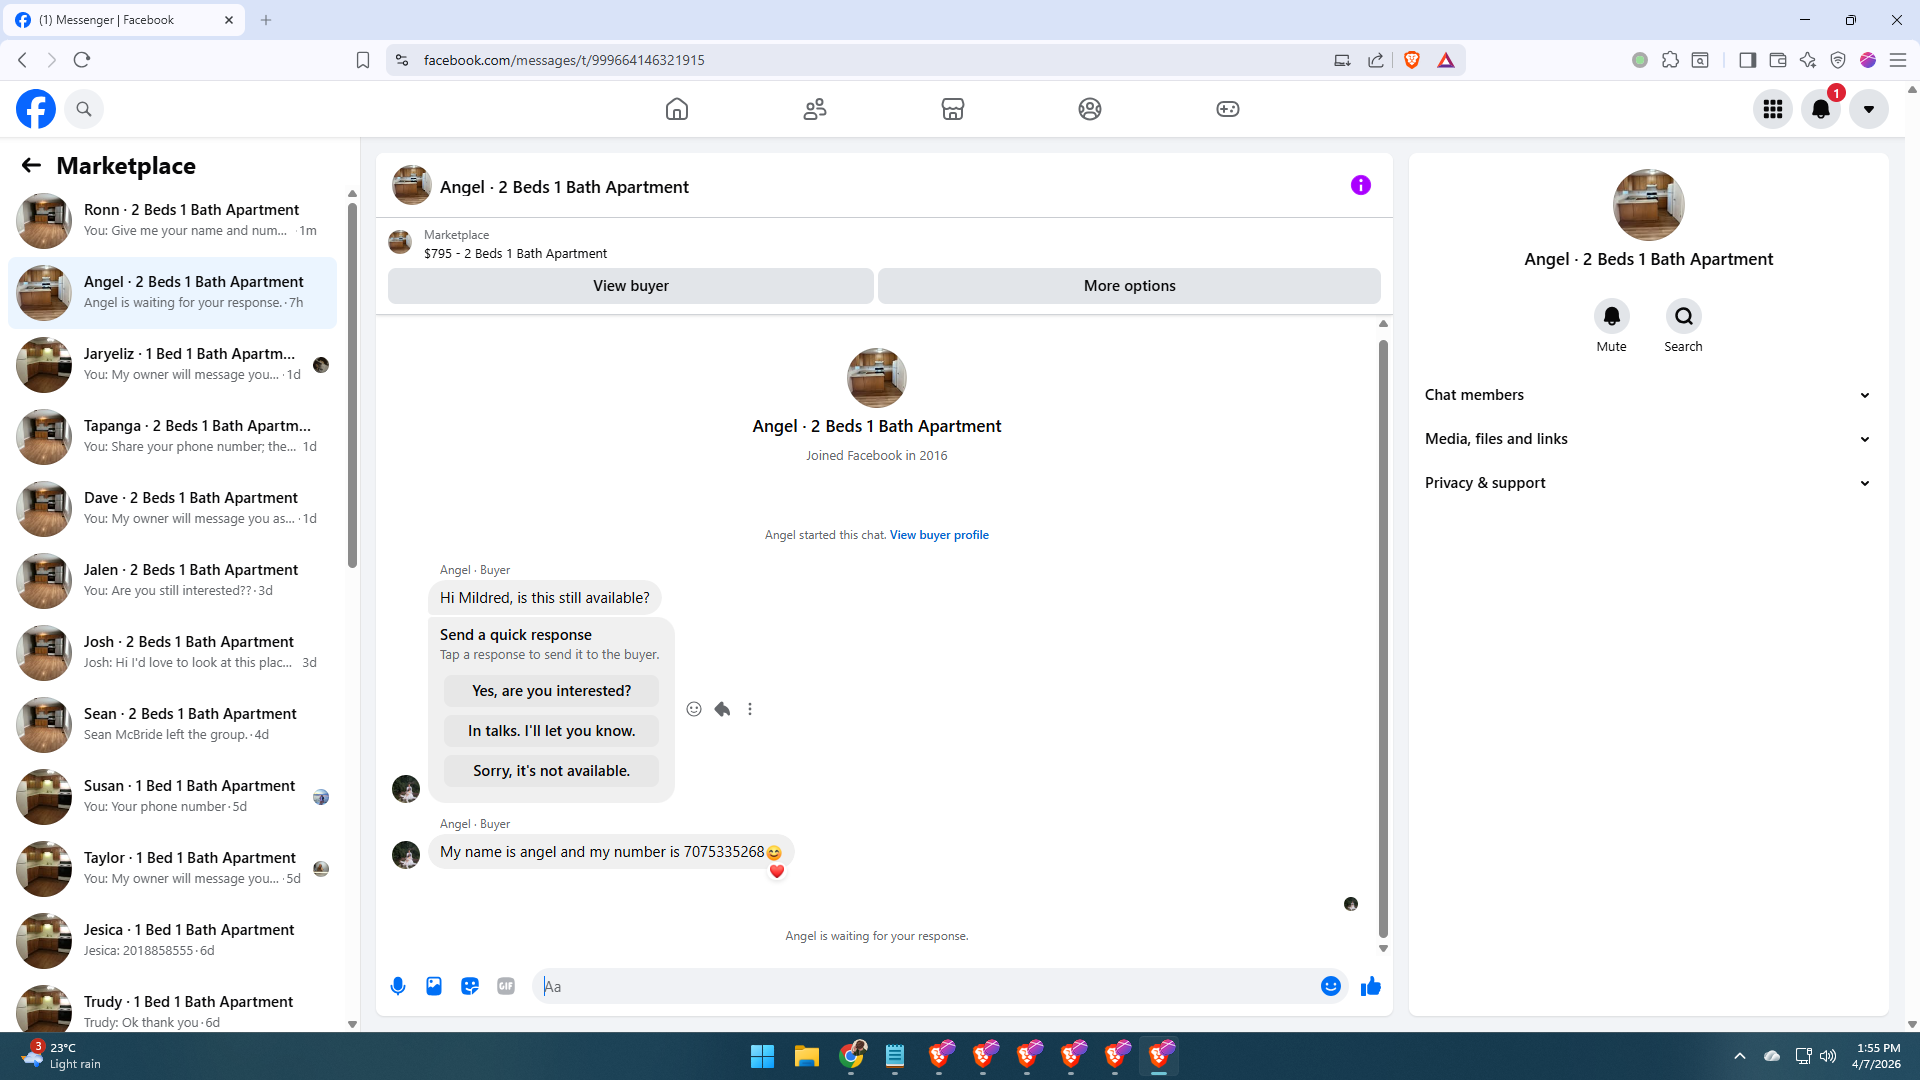Click the $795 listing thumbnail

[400, 243]
